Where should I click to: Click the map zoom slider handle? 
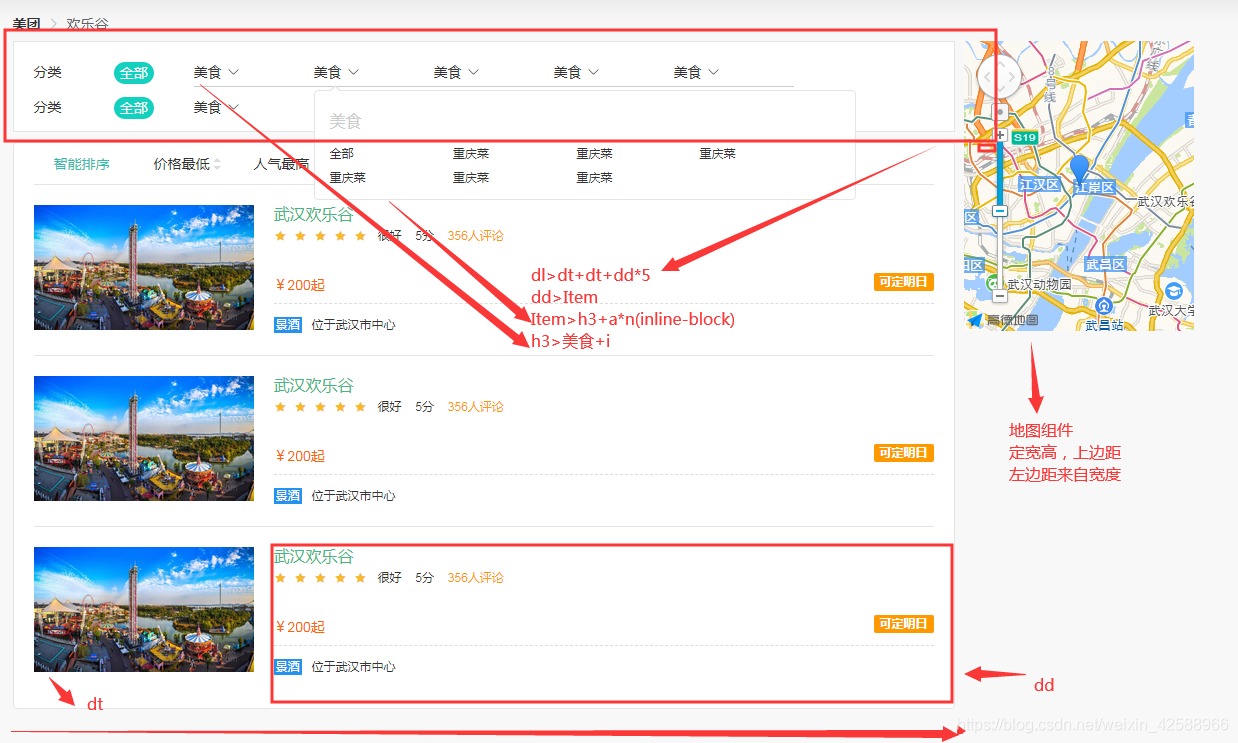[x=999, y=211]
